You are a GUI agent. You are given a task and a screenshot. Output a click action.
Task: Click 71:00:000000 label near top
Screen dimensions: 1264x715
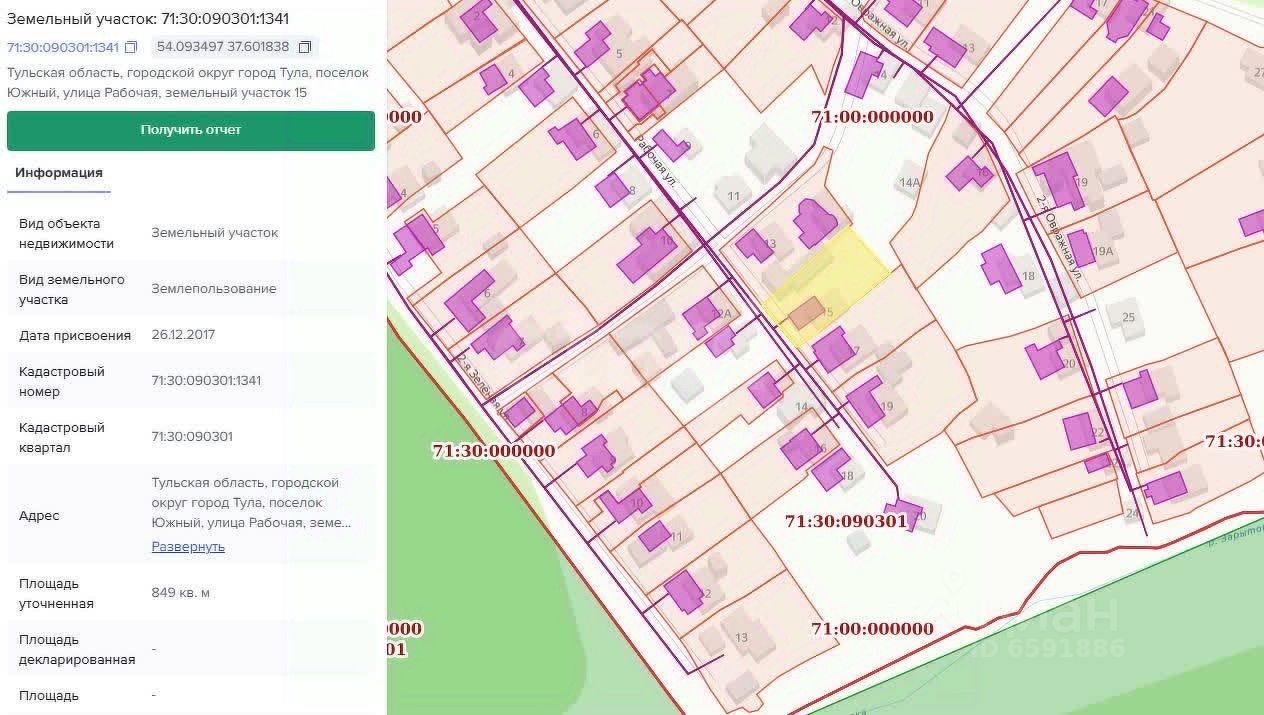[872, 116]
